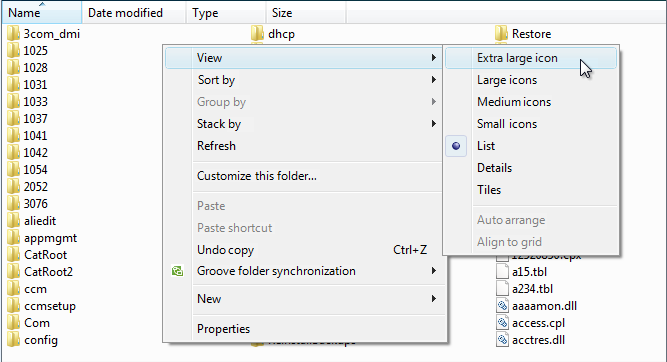Select the List view option
Image resolution: width=667 pixels, height=362 pixels.
click(530, 146)
